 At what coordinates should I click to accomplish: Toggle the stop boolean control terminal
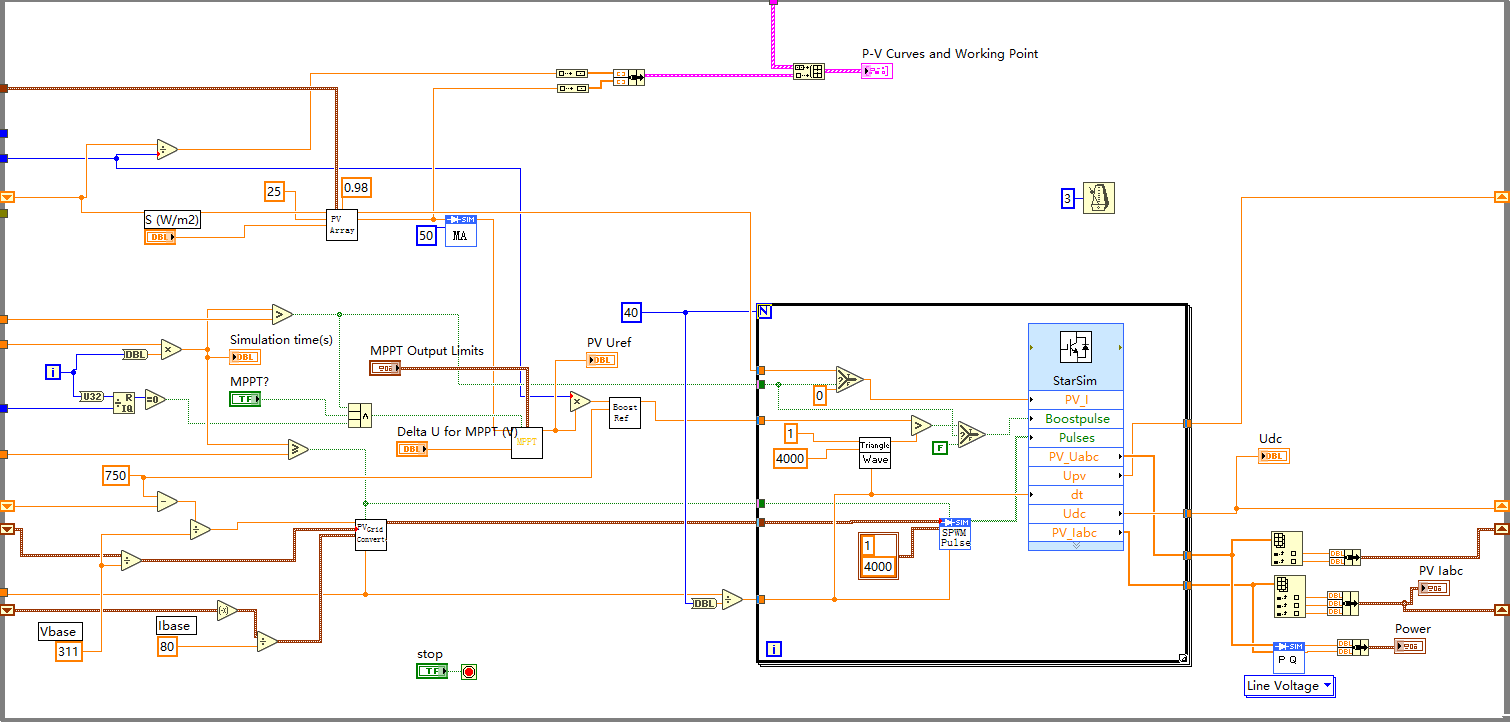pos(432,671)
